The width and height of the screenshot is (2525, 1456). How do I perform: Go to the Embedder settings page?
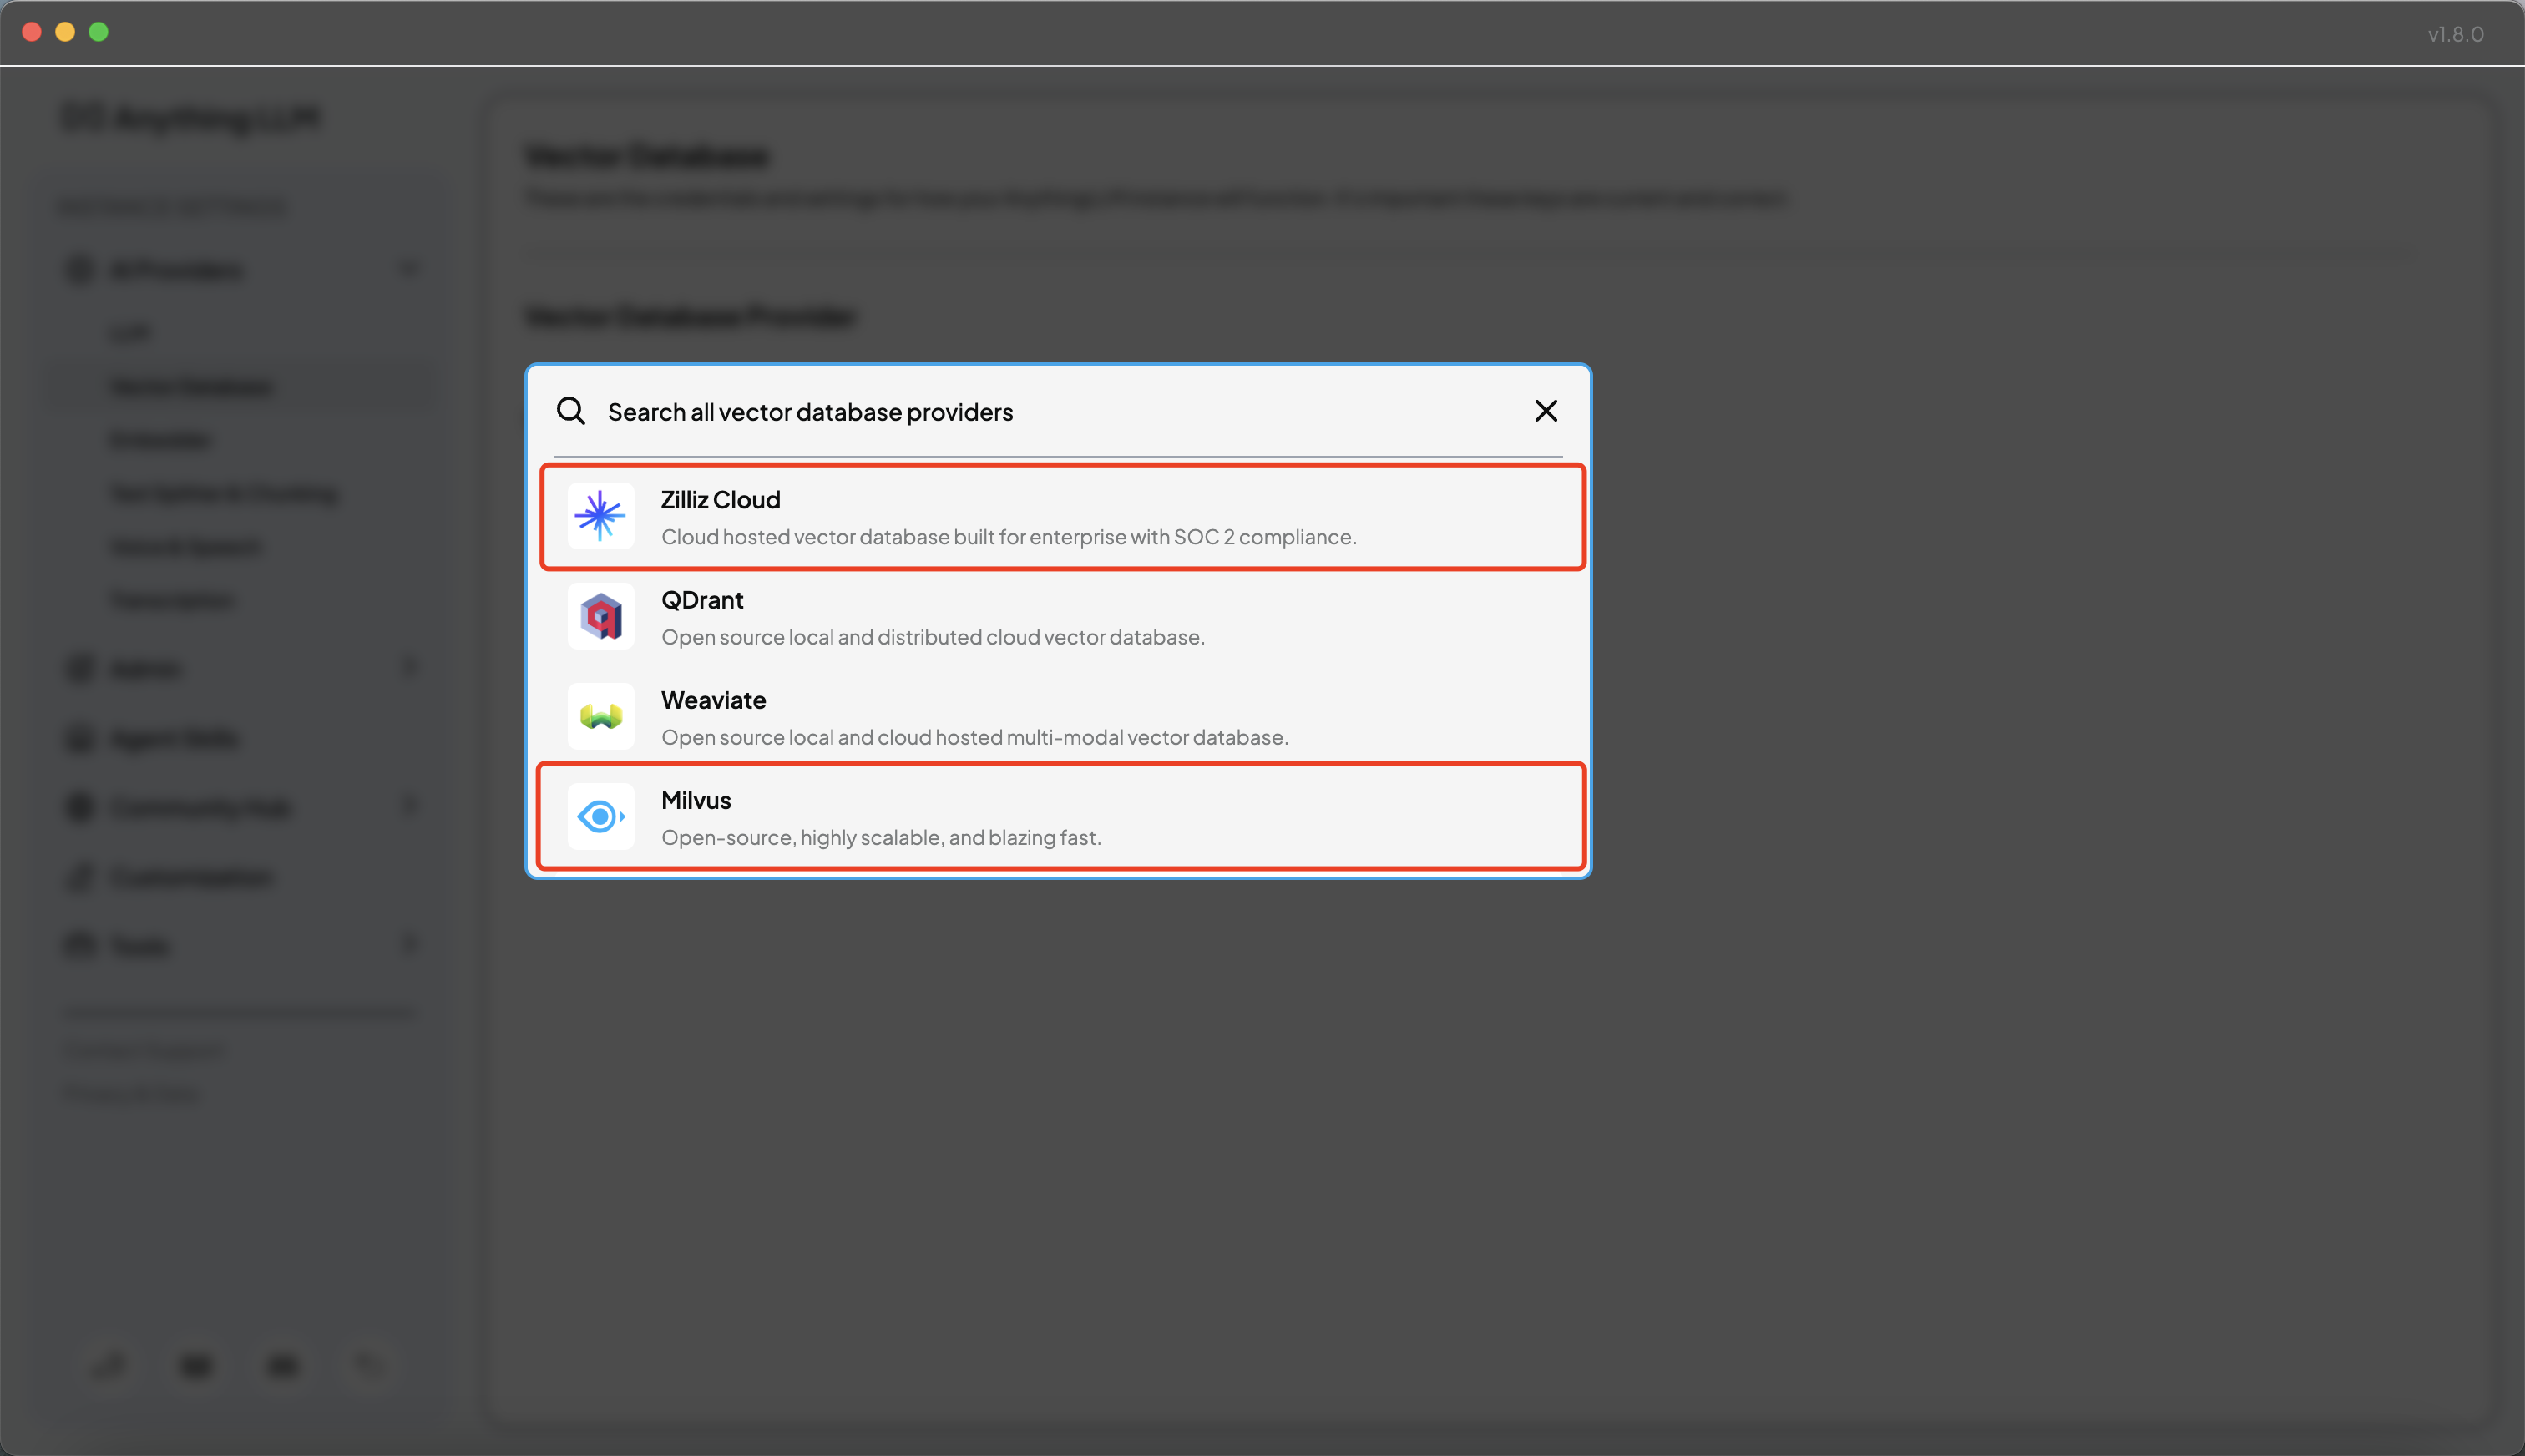tap(160, 440)
